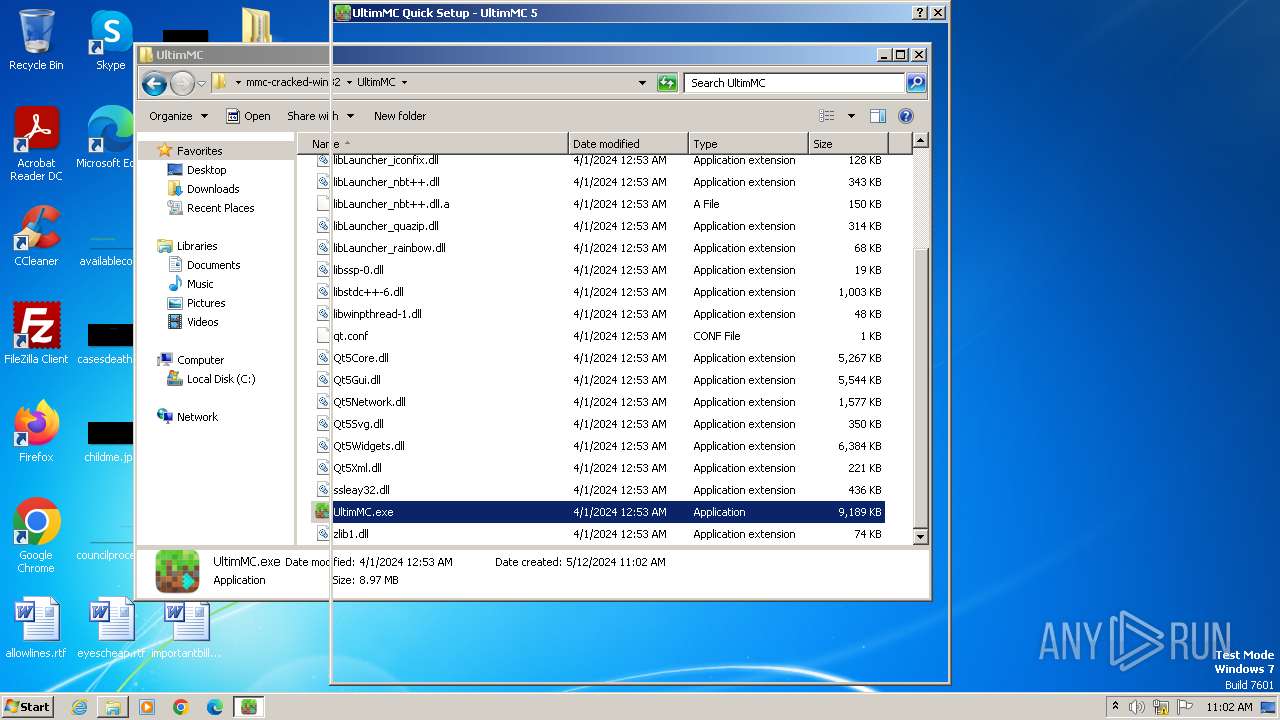Select Favorites in navigation pane
The height and width of the screenshot is (720, 1280).
199,151
